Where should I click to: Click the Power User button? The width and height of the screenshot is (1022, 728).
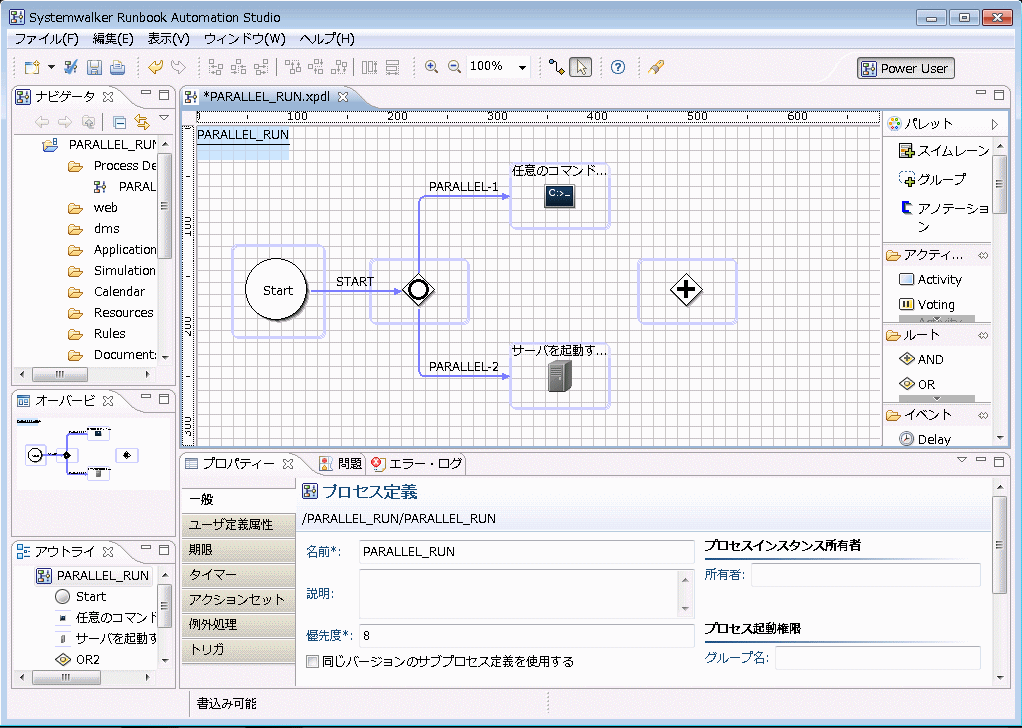[x=905, y=68]
